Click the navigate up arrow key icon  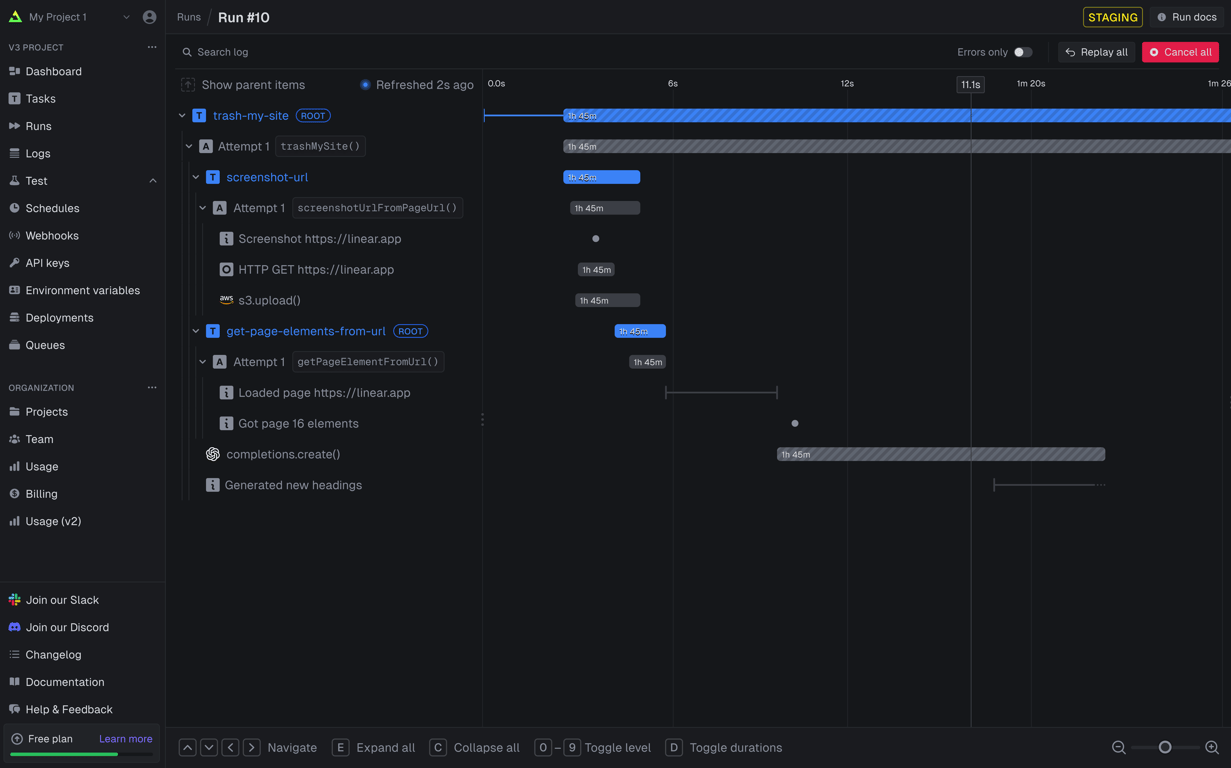pos(187,748)
